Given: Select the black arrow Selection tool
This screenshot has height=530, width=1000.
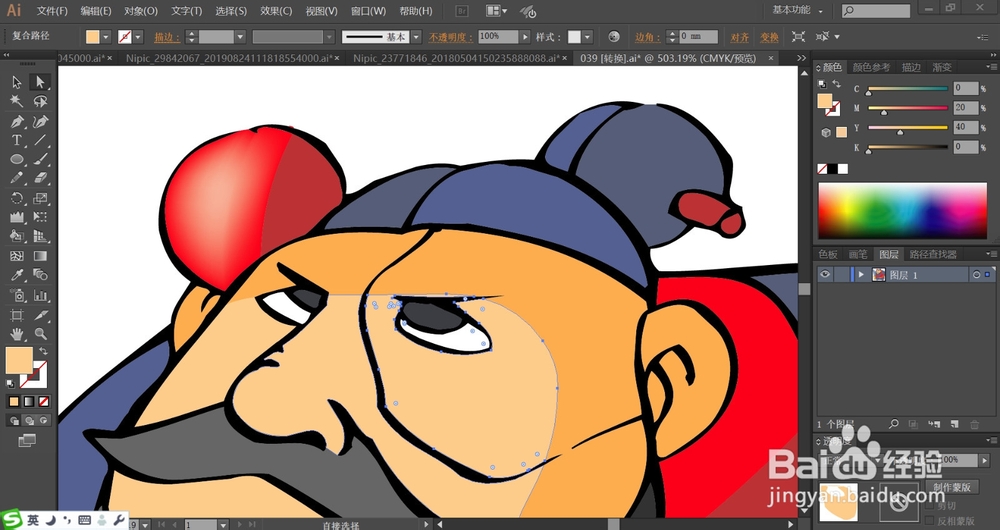Looking at the screenshot, I should [x=17, y=82].
